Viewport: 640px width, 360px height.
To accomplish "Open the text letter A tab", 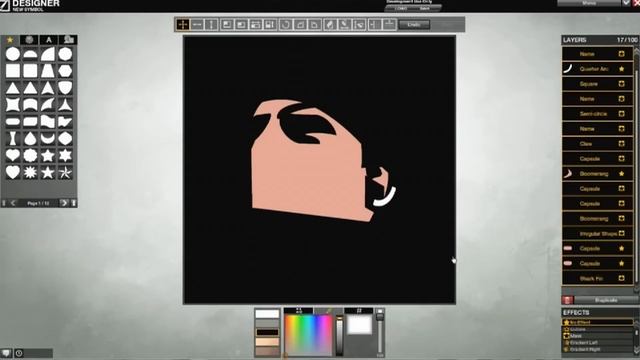I will point(49,40).
